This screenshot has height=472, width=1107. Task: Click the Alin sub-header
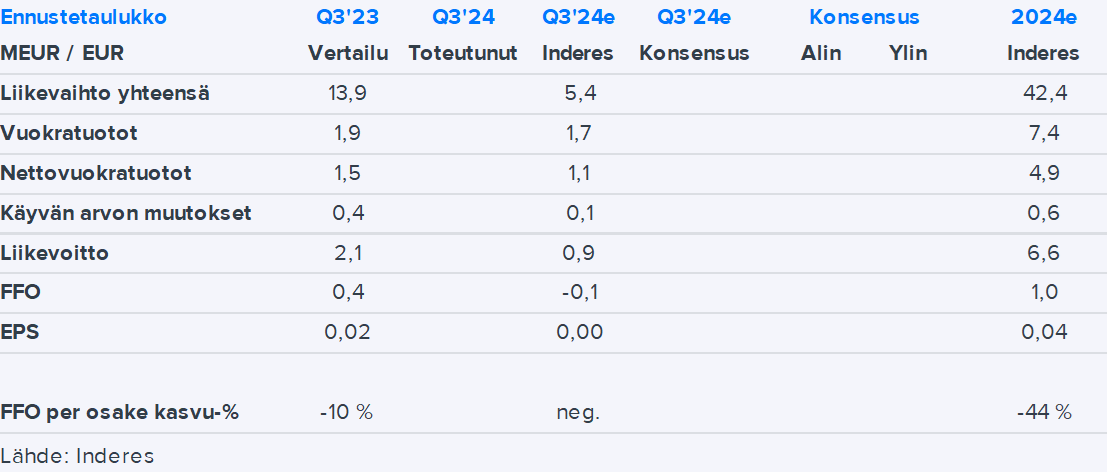pos(820,53)
